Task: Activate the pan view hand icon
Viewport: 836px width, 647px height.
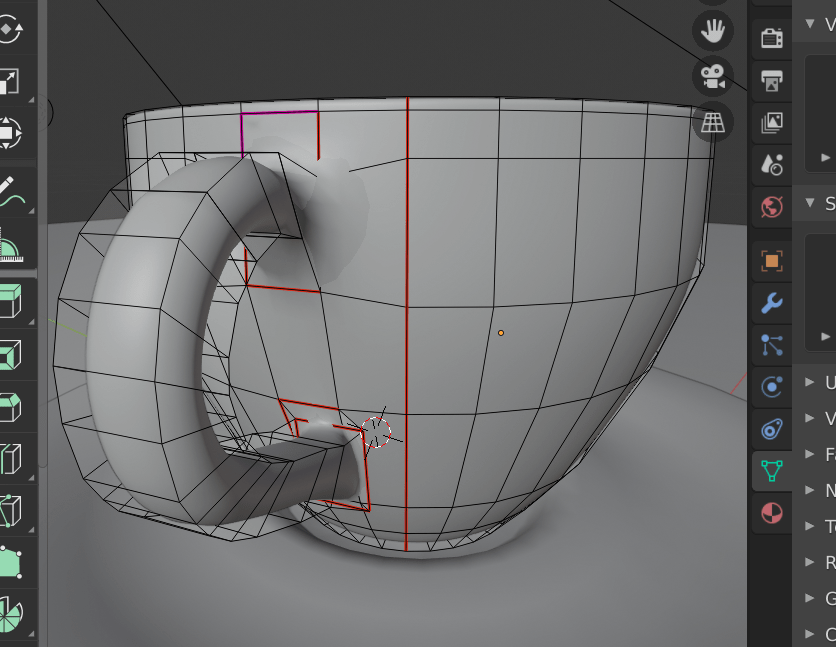Action: (x=712, y=30)
